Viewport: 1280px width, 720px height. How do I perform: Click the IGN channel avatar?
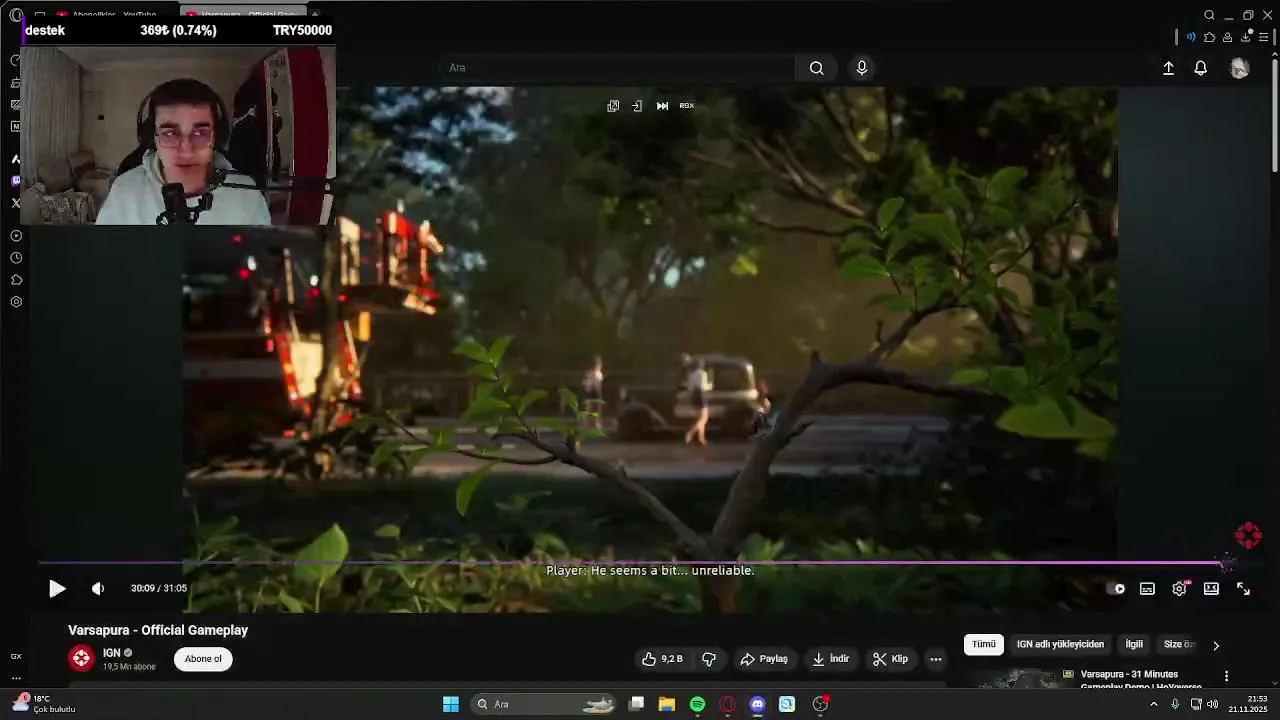(81, 658)
